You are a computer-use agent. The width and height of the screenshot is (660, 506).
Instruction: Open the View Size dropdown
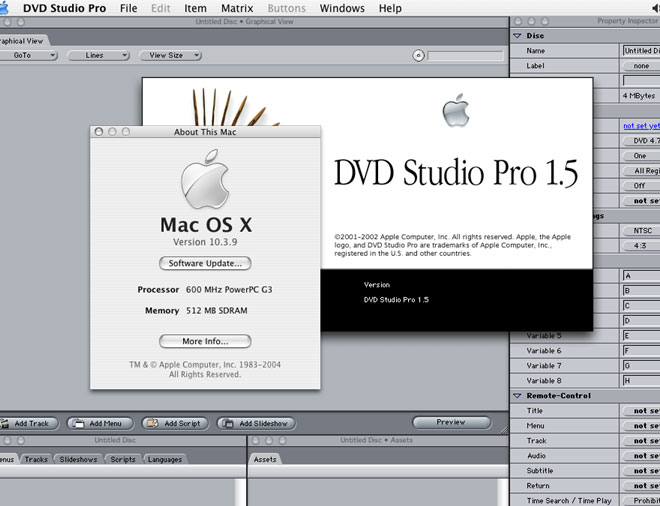click(x=170, y=55)
